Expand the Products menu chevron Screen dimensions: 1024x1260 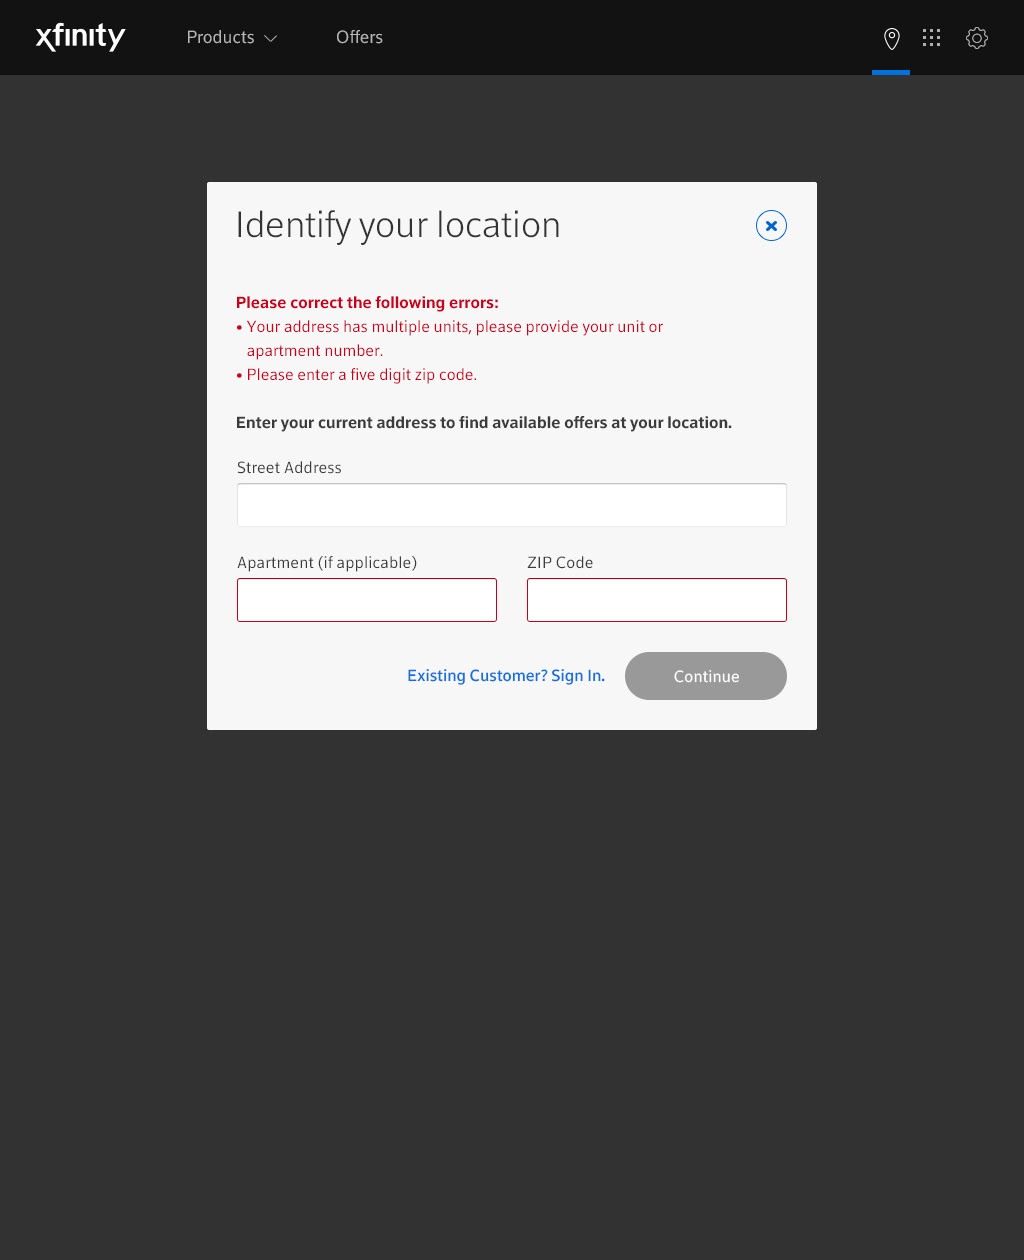(x=271, y=39)
